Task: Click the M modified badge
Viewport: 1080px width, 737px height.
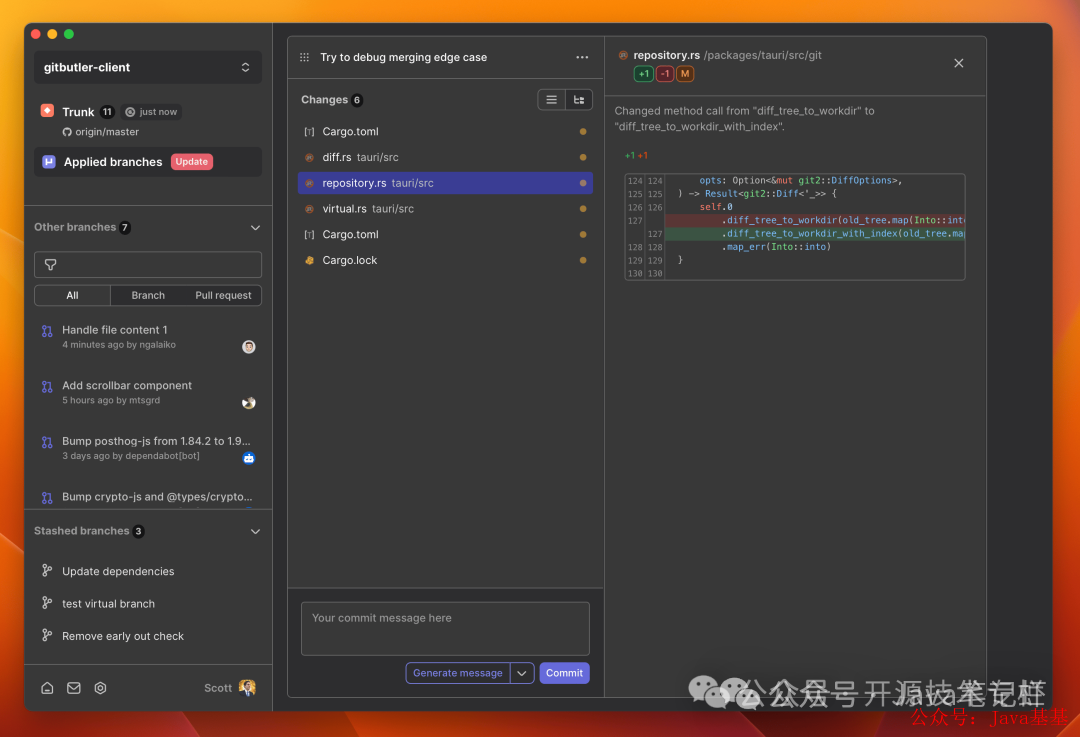Action: (685, 74)
